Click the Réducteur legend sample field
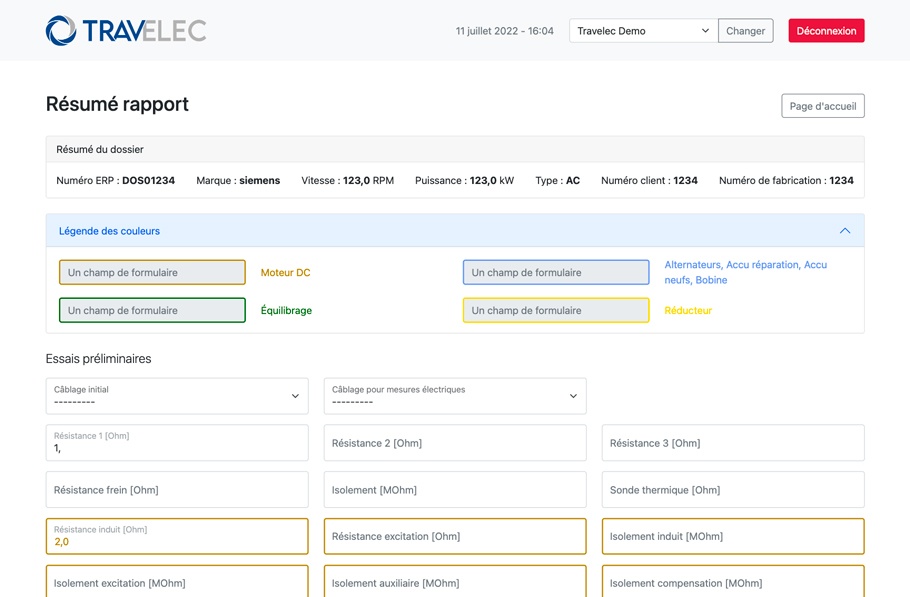This screenshot has width=910, height=597. pos(556,310)
